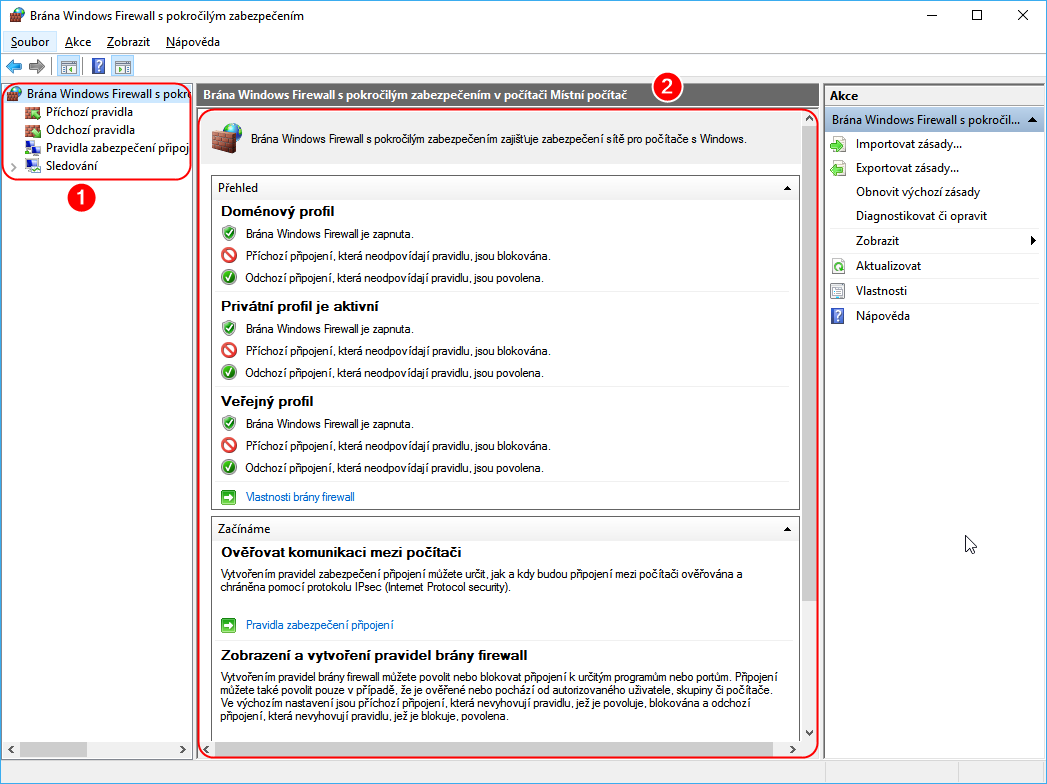Click the firewall icon in the window title bar

click(17, 15)
